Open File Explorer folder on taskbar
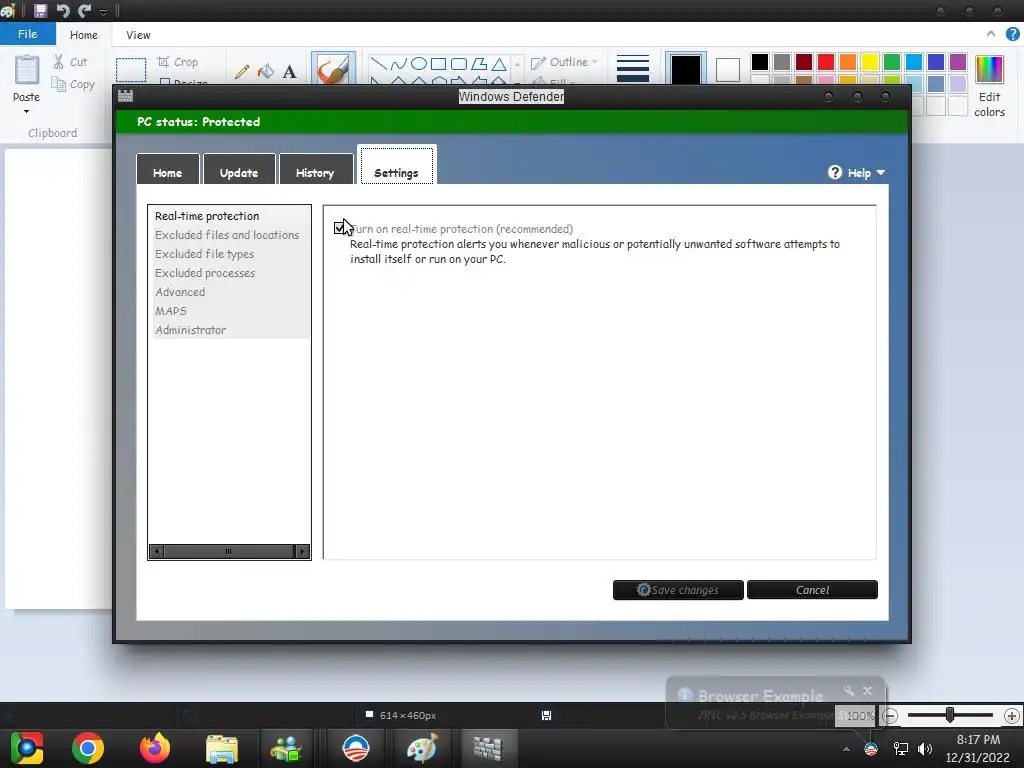 coord(222,748)
